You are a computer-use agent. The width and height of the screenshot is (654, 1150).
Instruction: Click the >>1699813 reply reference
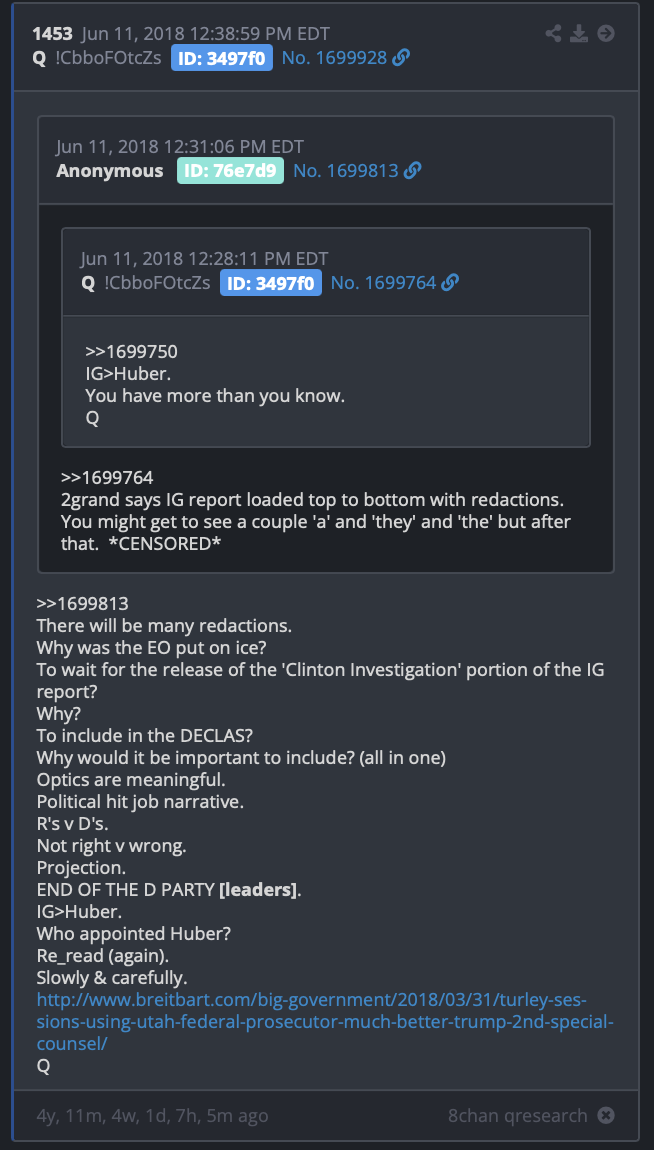pyautogui.click(x=83, y=604)
